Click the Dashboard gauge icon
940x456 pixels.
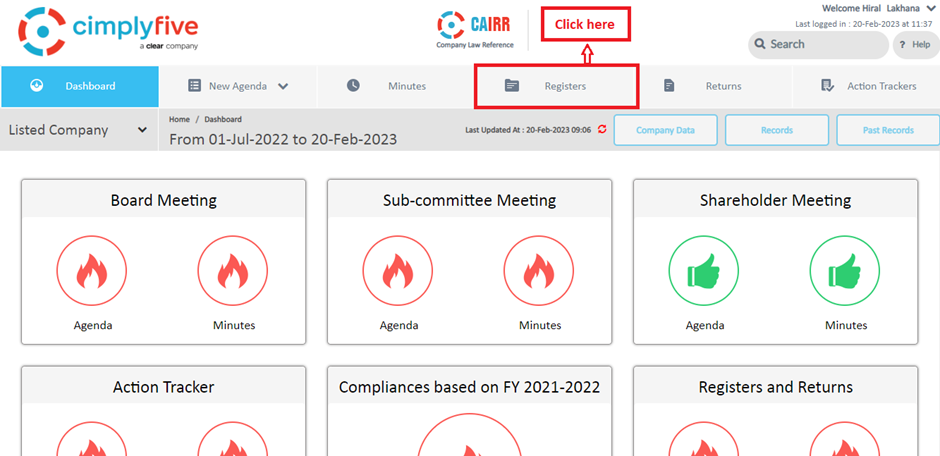pos(36,86)
